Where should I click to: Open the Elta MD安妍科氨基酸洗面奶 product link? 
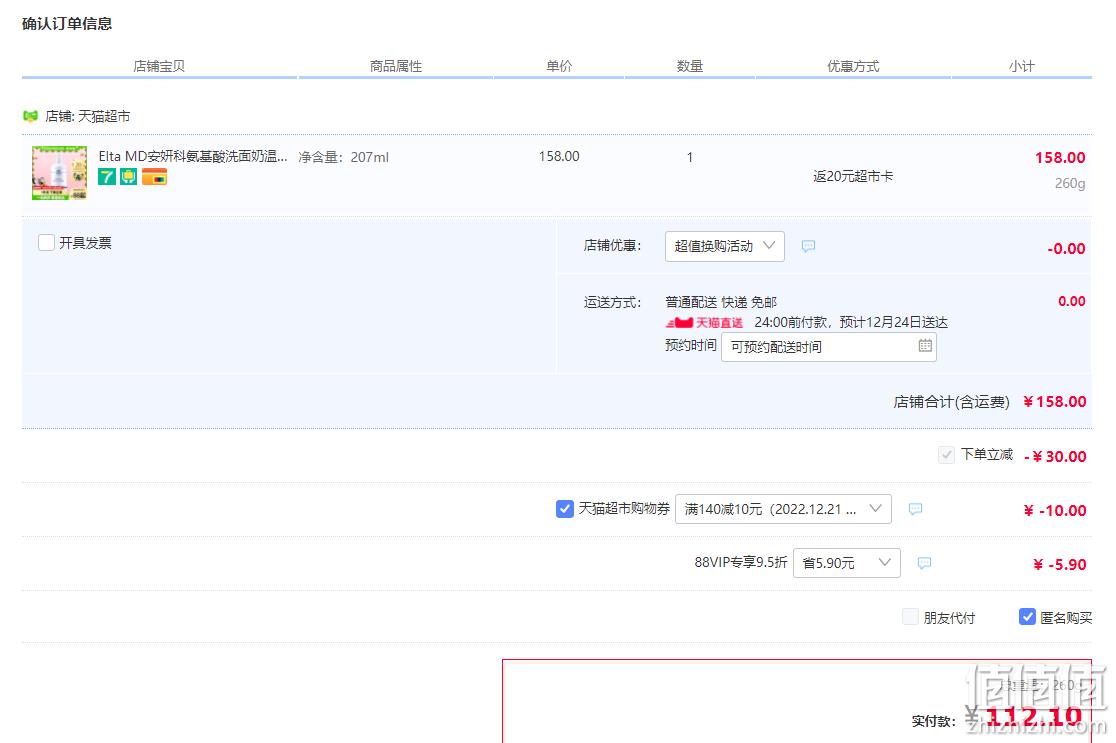click(x=193, y=157)
